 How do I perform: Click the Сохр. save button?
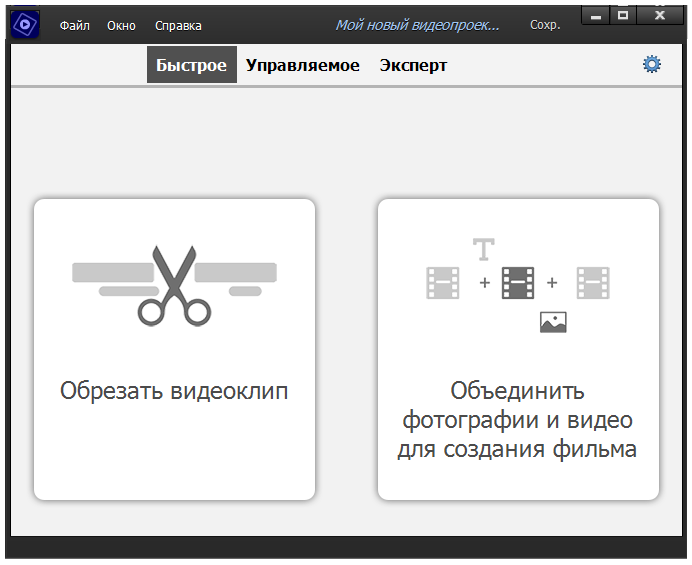[545, 25]
